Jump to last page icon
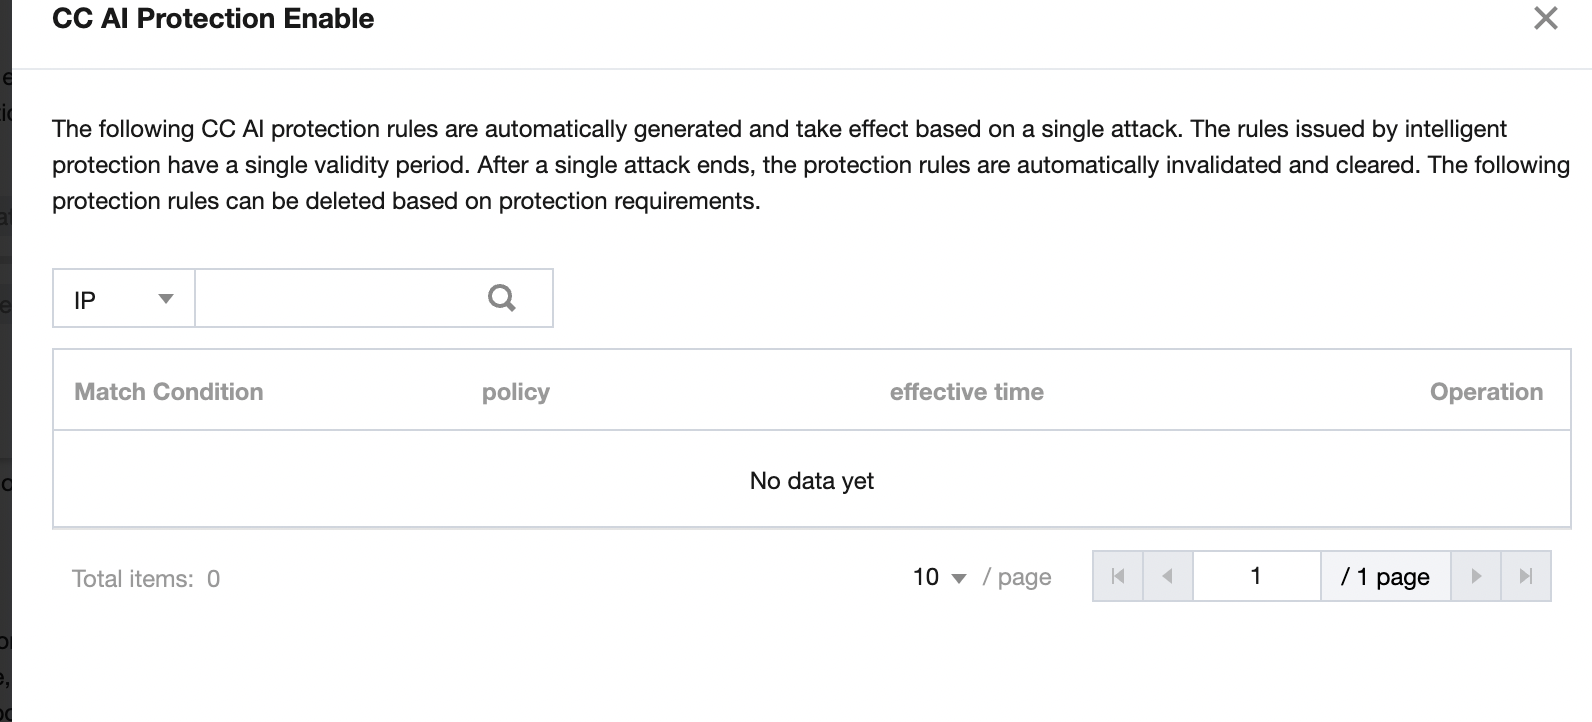 point(1526,576)
